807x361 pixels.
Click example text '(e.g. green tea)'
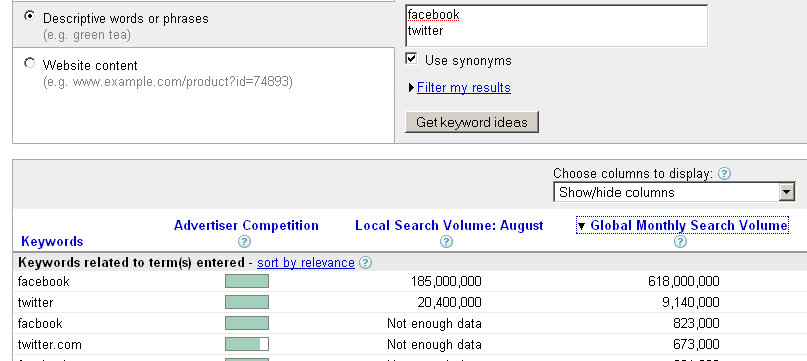click(x=87, y=35)
